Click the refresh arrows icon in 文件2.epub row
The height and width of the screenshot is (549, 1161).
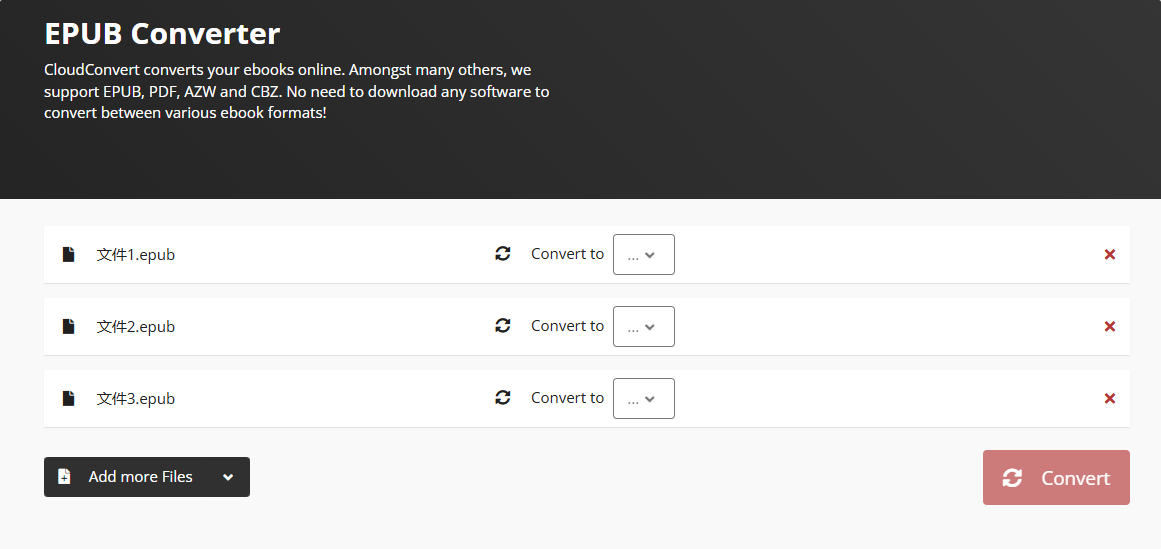click(x=503, y=325)
